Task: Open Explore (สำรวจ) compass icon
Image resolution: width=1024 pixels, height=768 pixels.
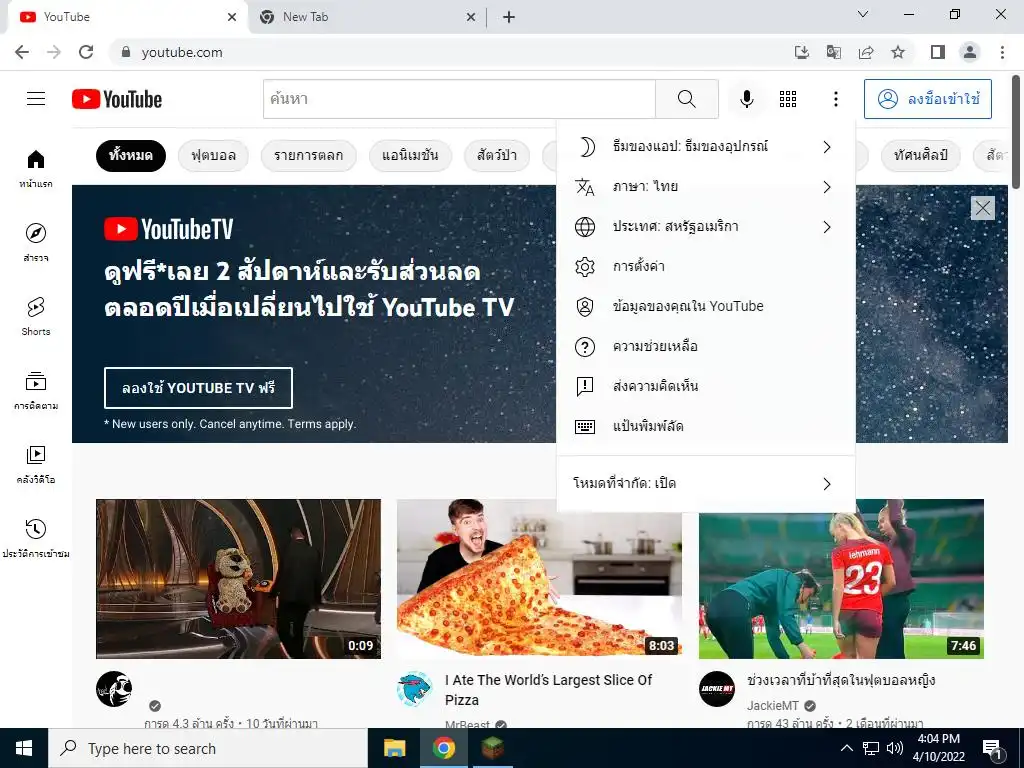Action: click(36, 242)
